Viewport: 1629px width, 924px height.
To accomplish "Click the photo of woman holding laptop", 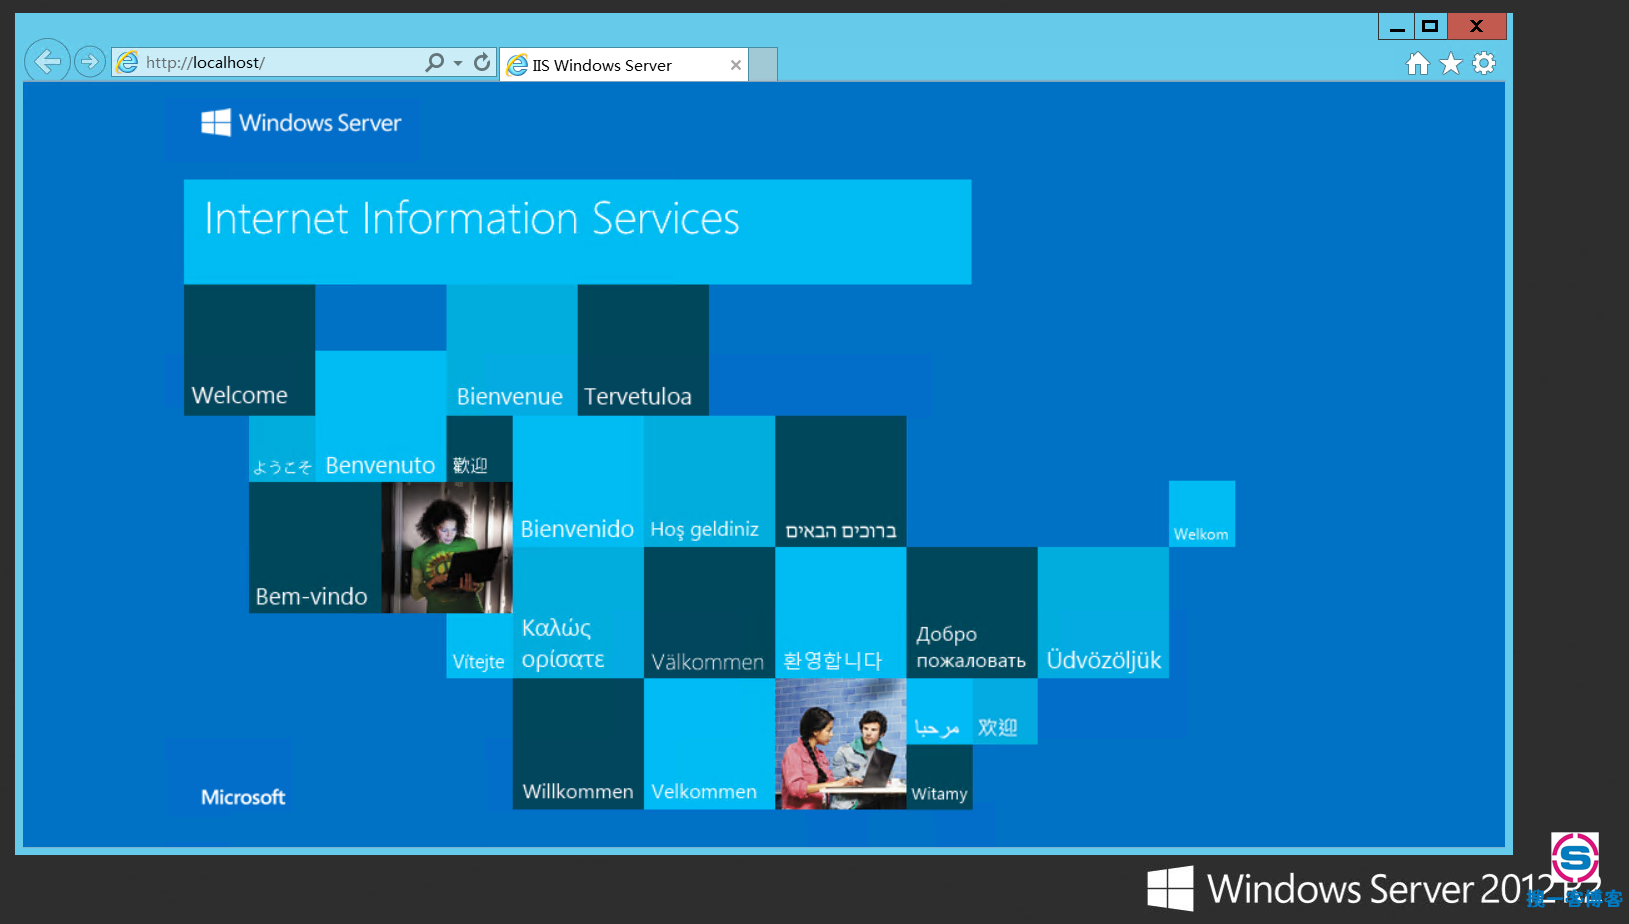I will point(447,547).
